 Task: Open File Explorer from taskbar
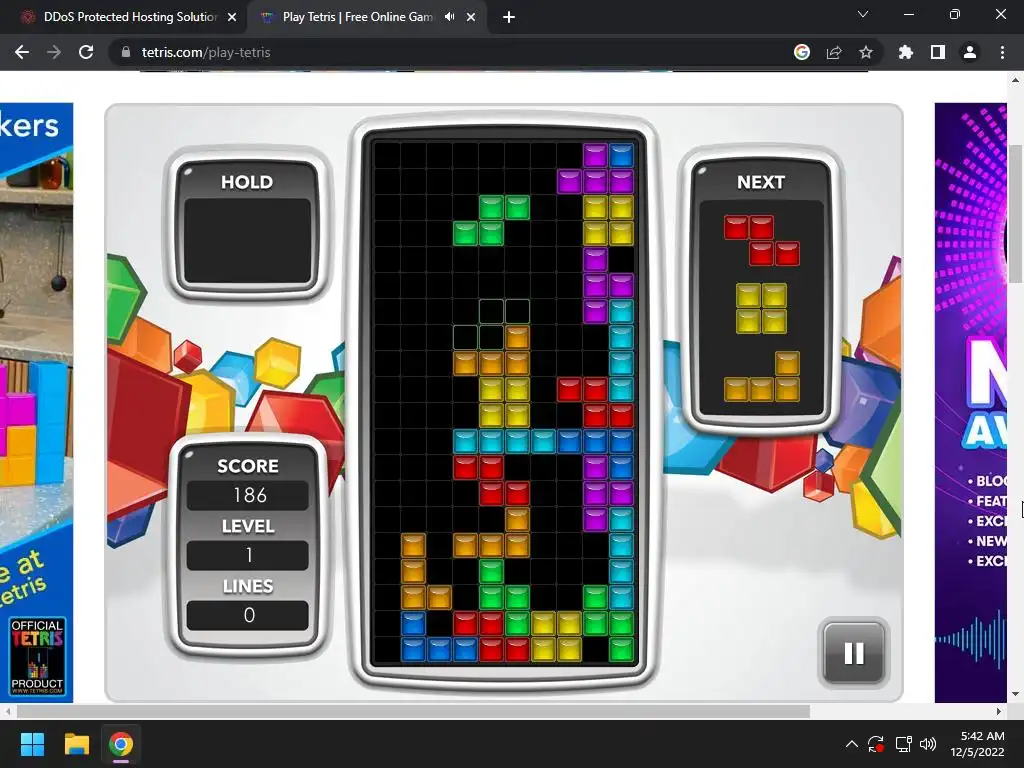[x=76, y=744]
